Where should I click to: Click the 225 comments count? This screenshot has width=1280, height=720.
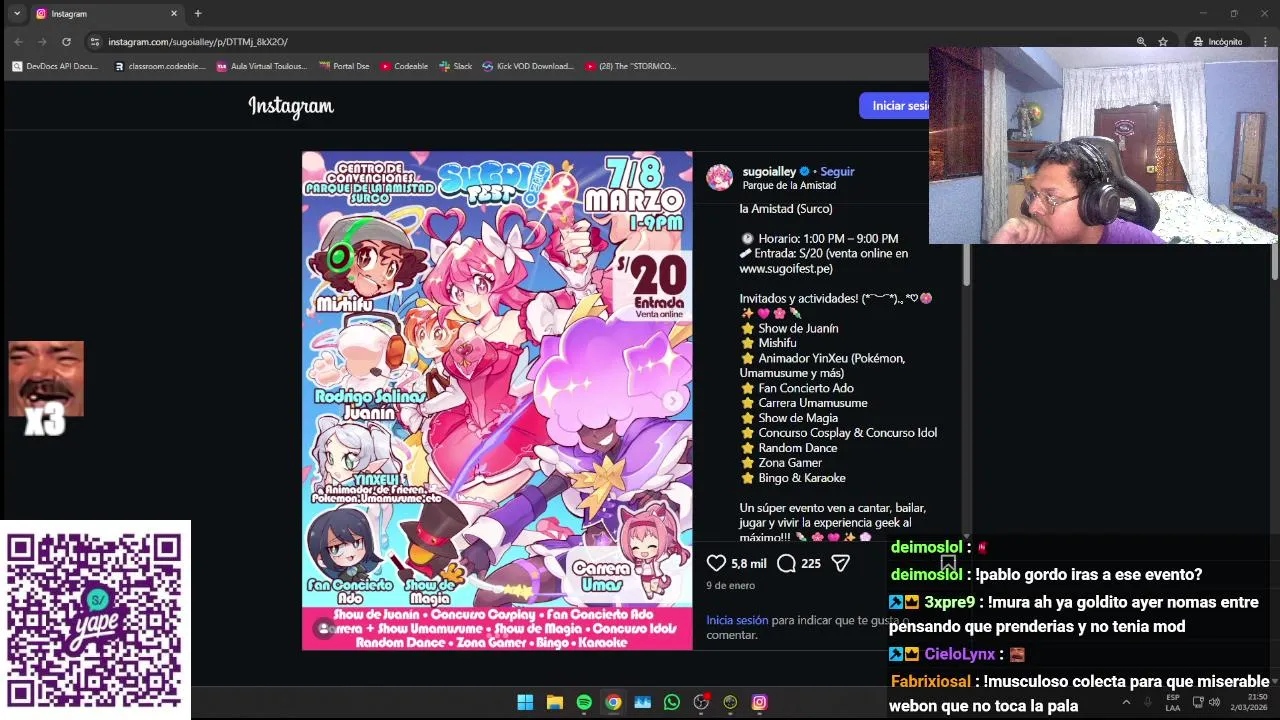[811, 564]
